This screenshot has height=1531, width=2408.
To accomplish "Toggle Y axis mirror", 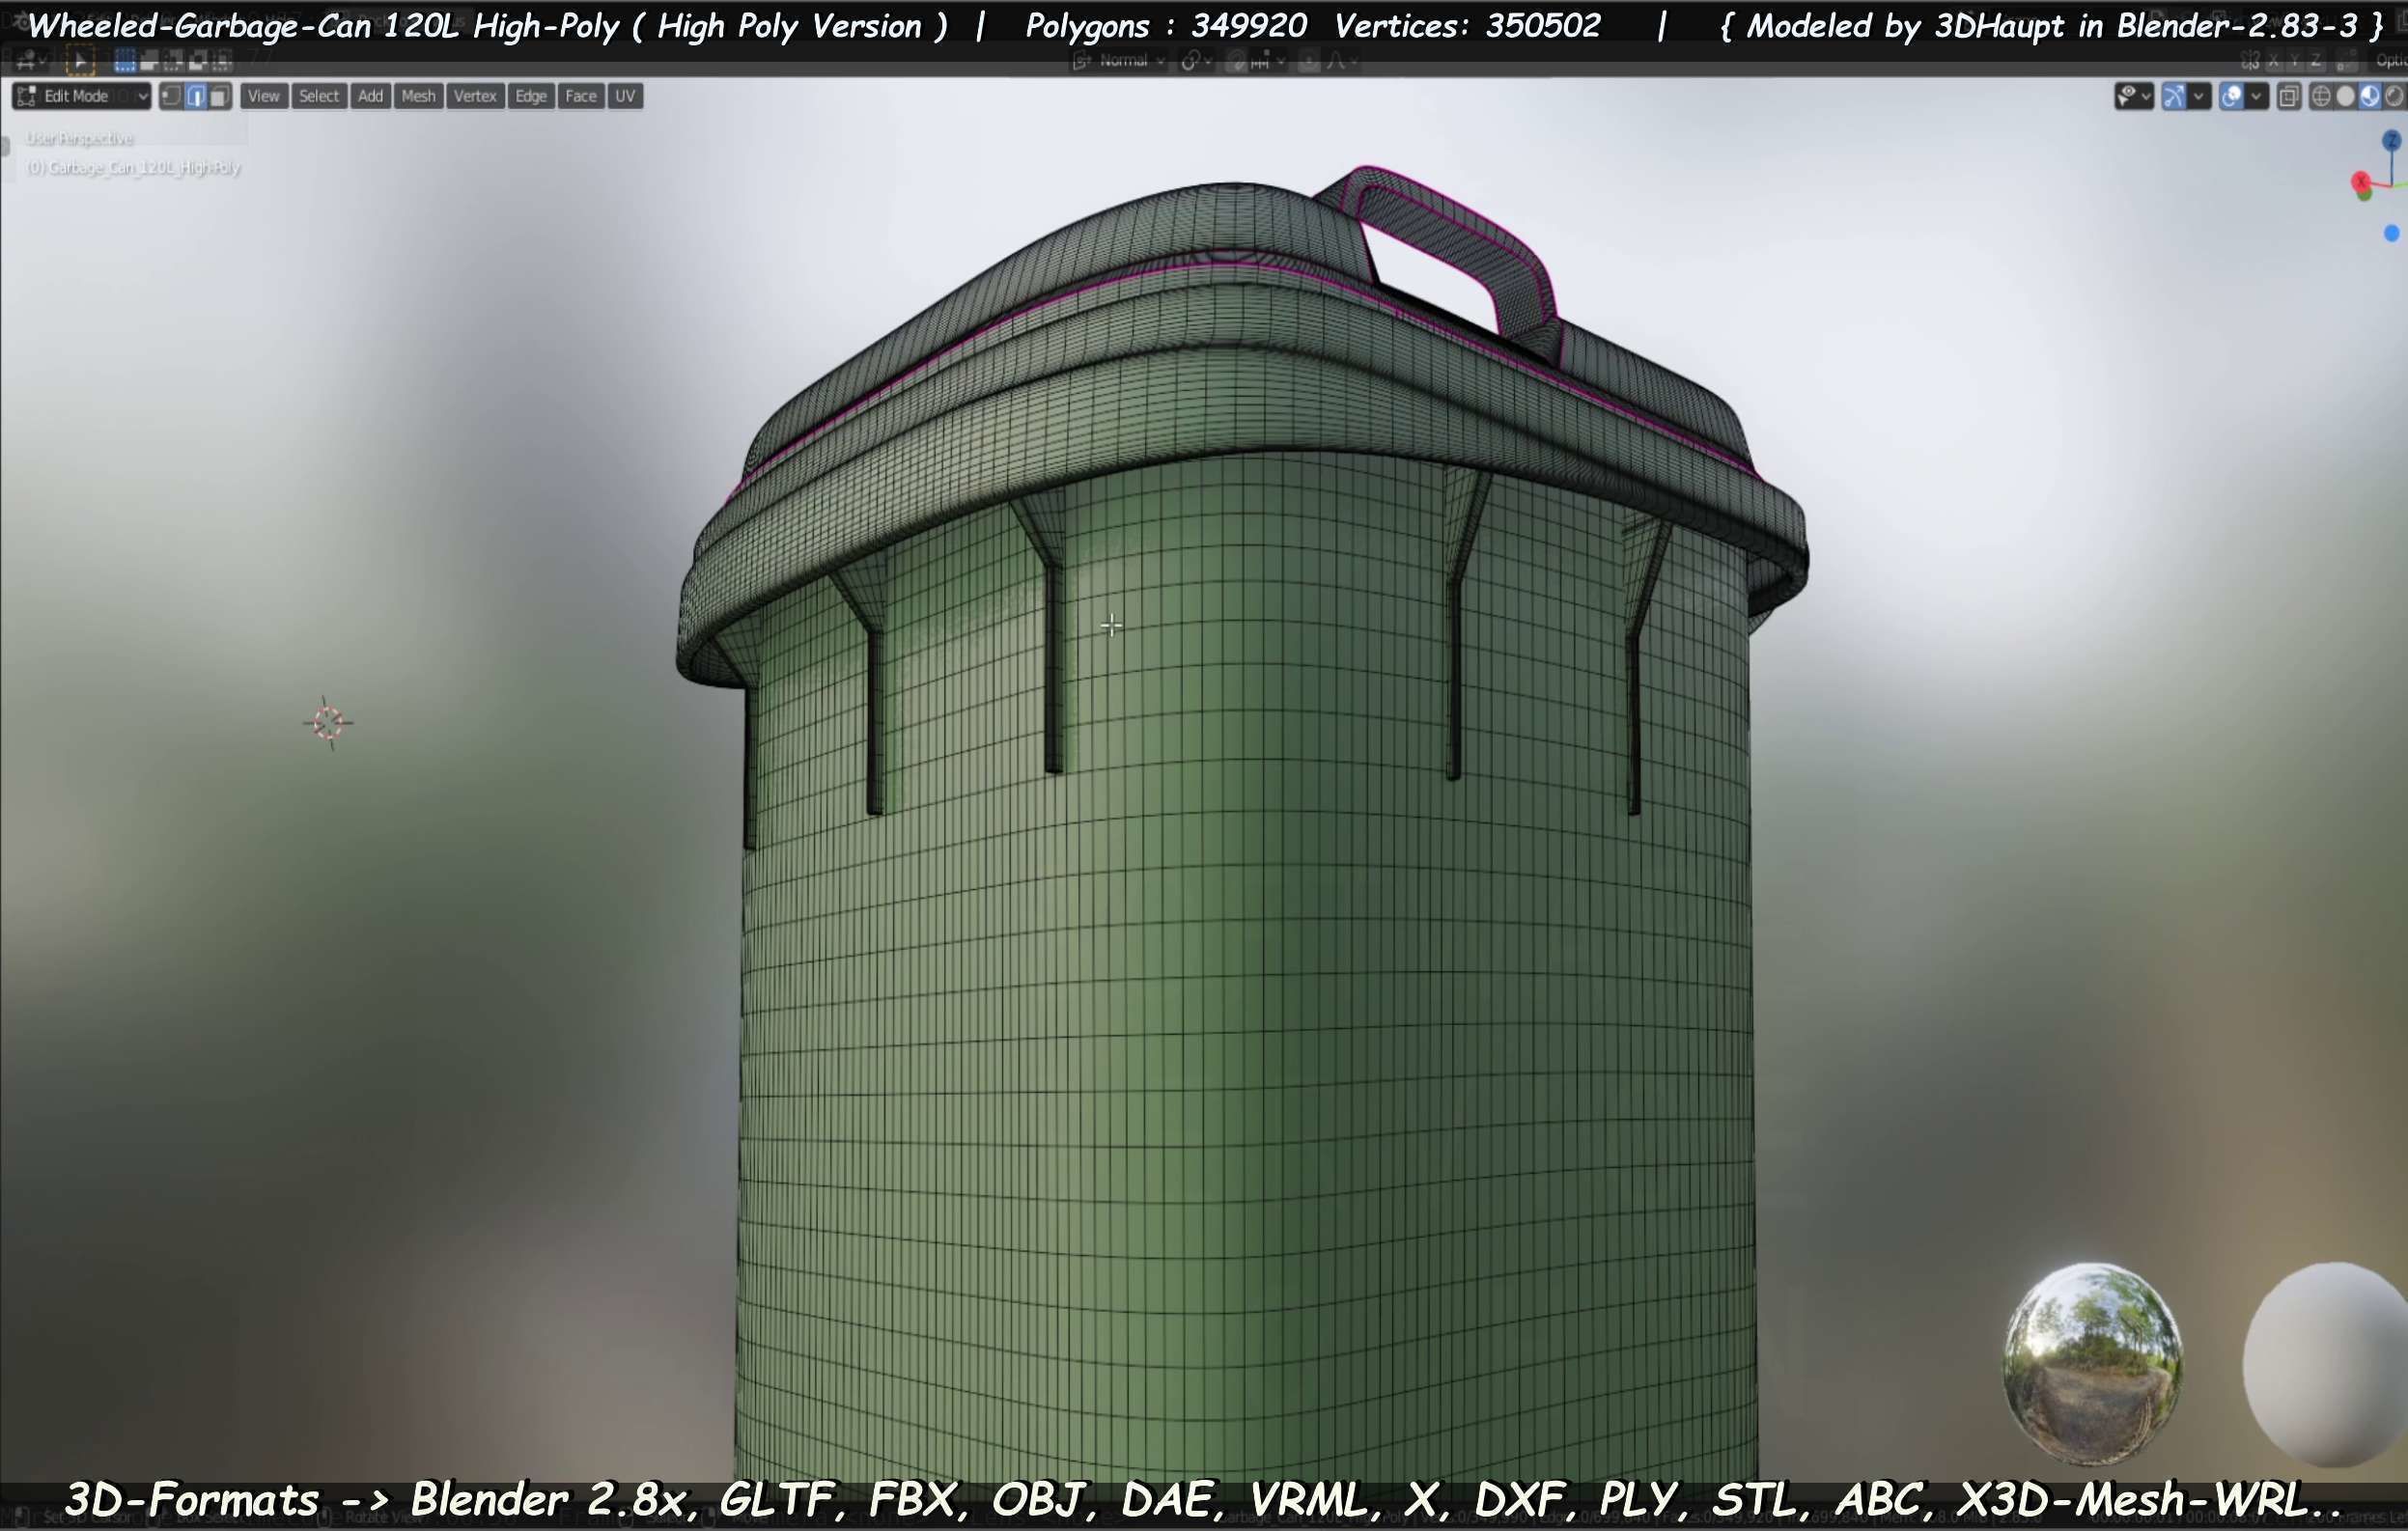I will (x=2295, y=62).
